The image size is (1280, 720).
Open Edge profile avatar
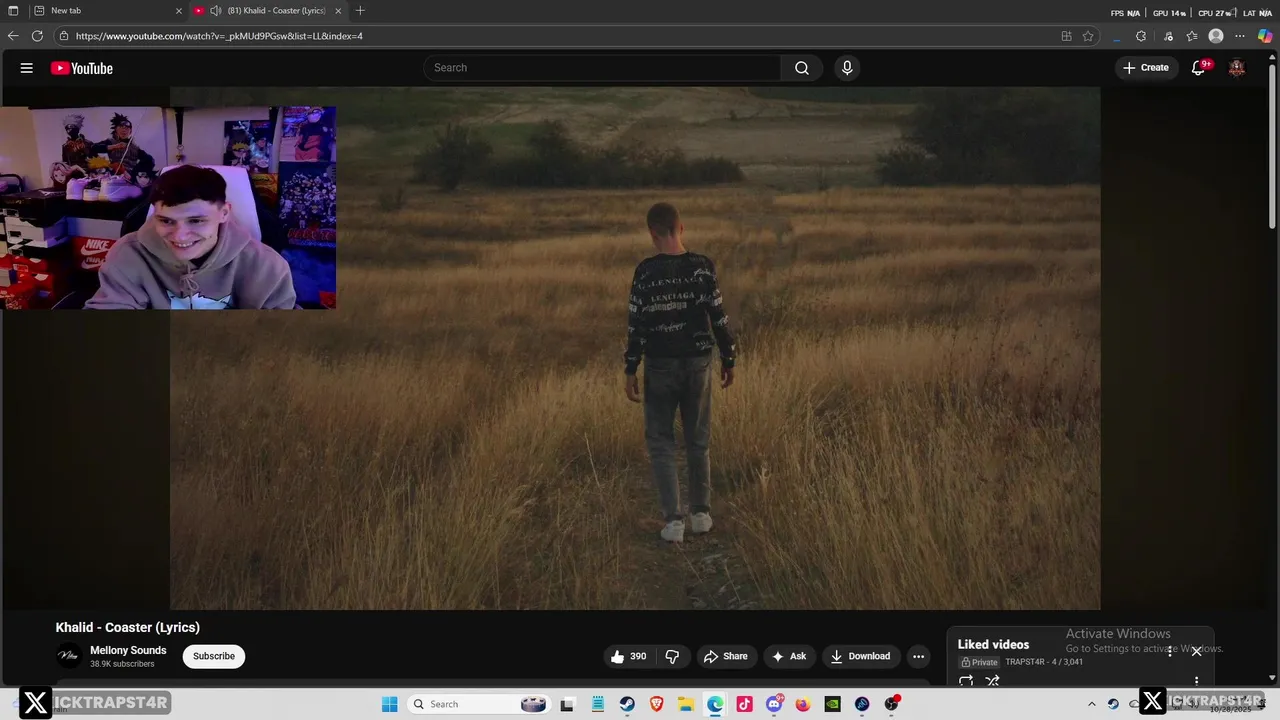pos(1216,36)
